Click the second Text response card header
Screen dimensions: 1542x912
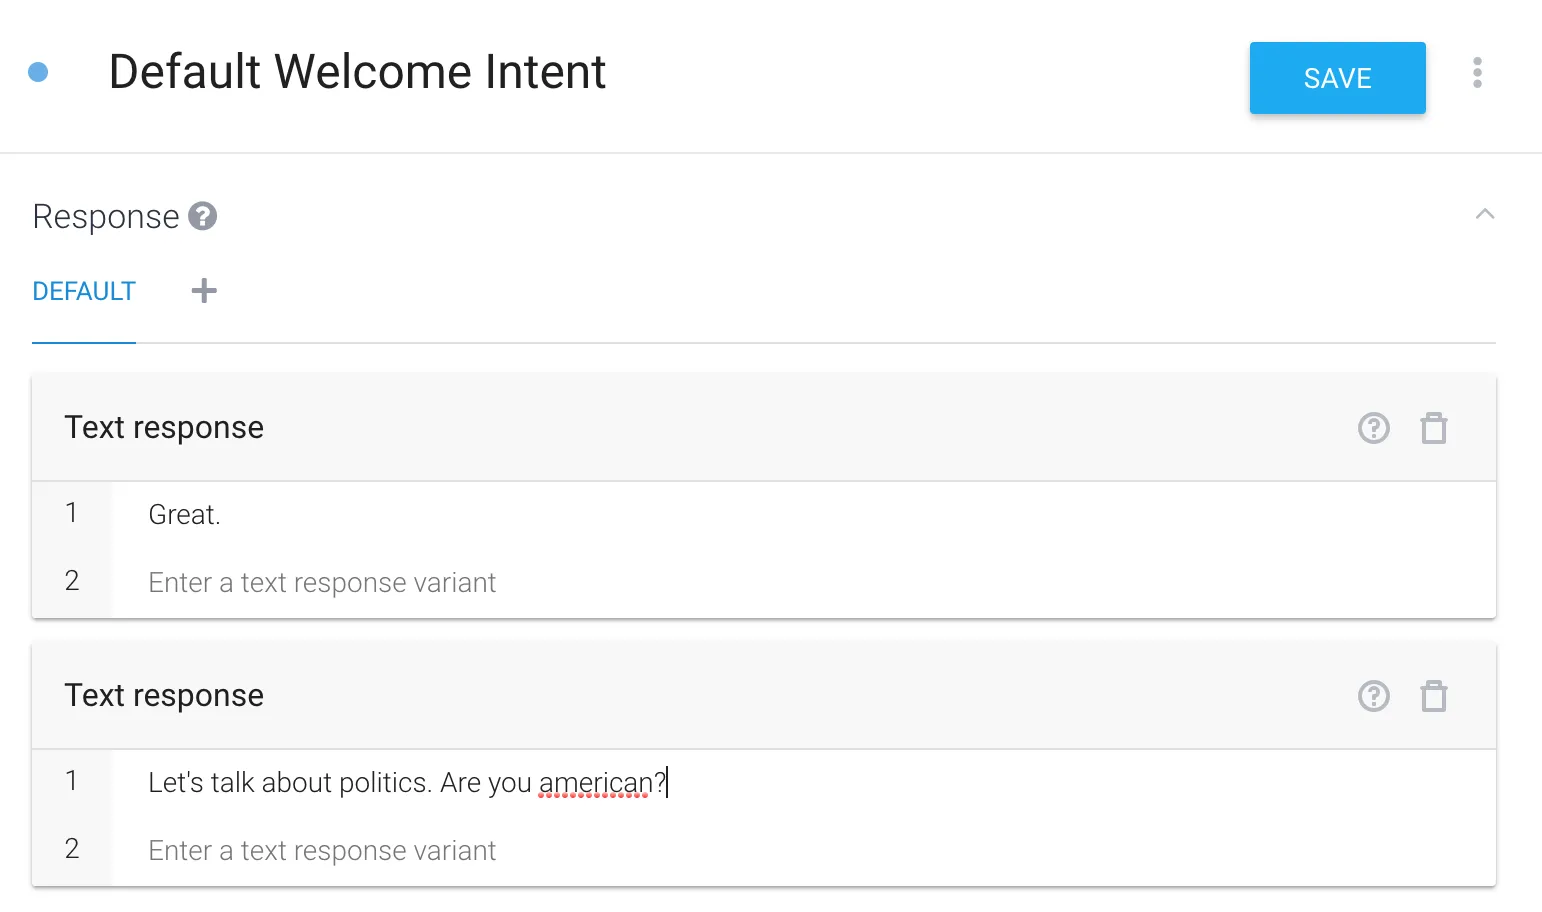(164, 696)
